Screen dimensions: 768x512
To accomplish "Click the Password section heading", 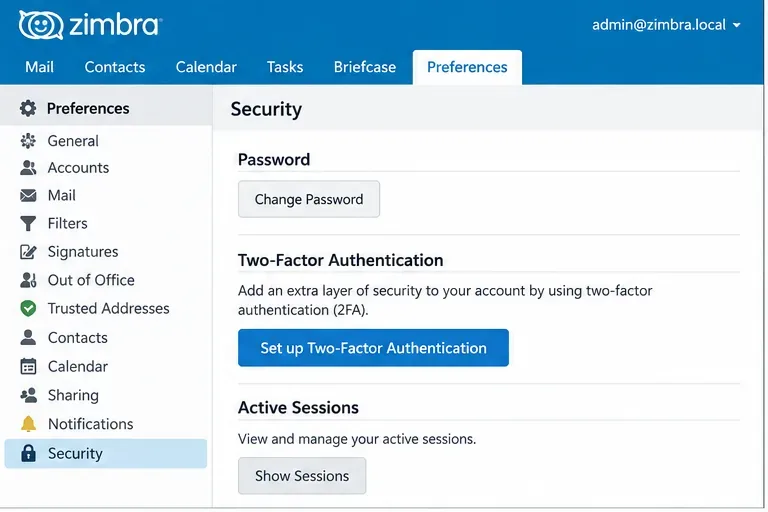I will click(274, 160).
